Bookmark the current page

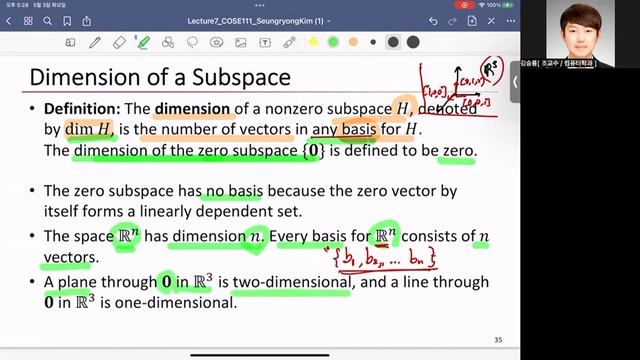(67, 21)
